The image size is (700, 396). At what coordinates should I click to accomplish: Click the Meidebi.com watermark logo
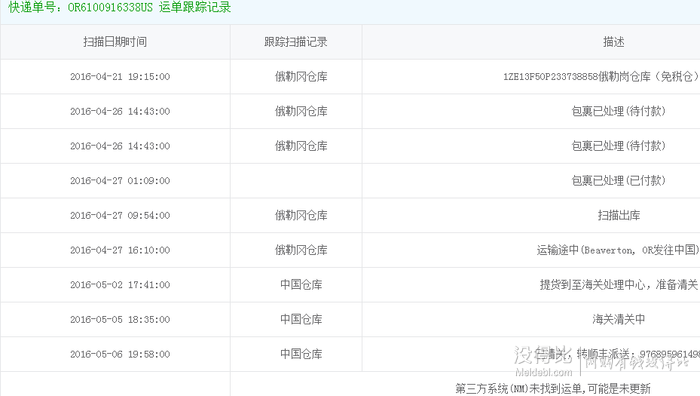(543, 362)
